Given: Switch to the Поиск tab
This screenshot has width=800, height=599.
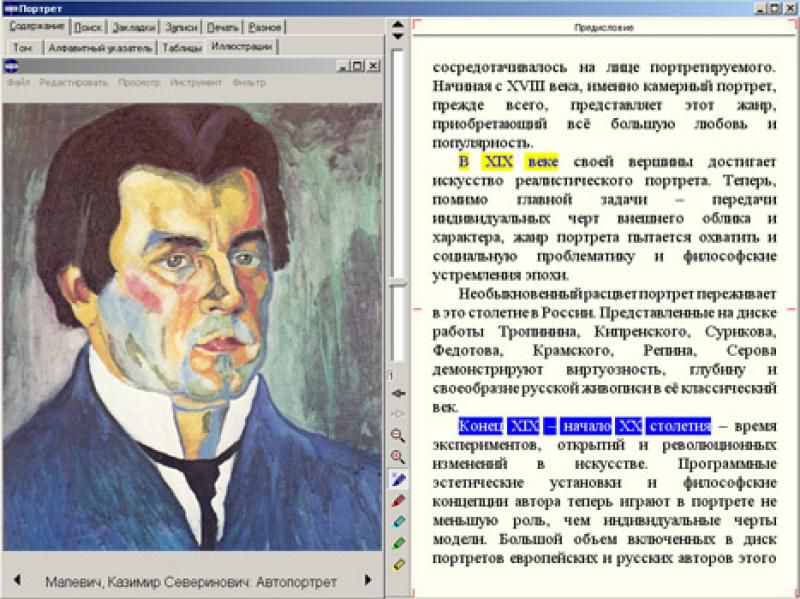Looking at the screenshot, I should [88, 27].
